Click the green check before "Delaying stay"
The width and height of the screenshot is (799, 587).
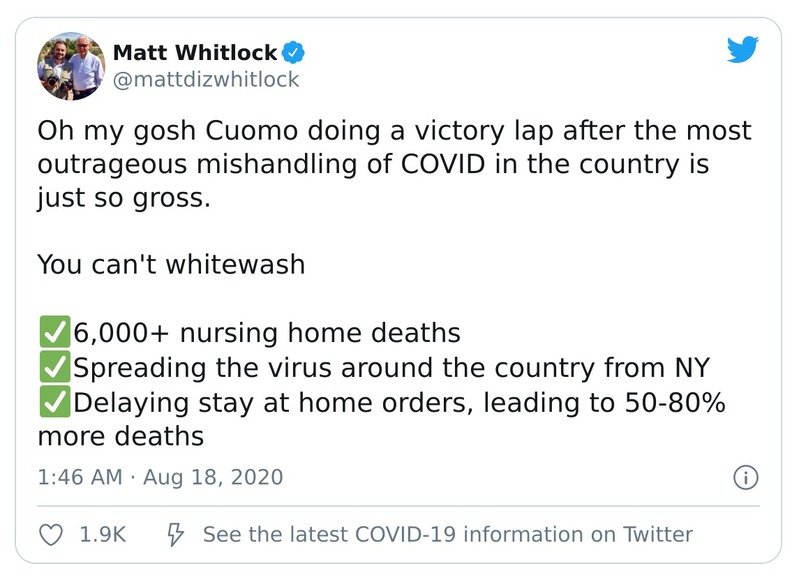pyautogui.click(x=54, y=402)
